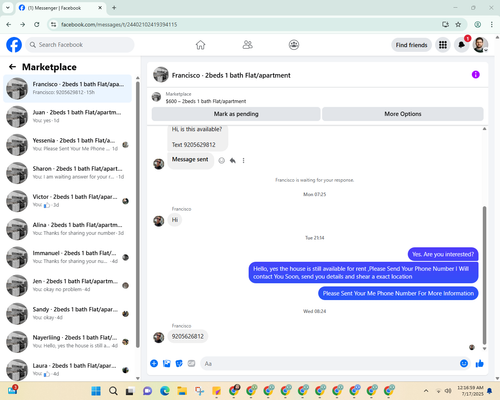The image size is (500, 400).
Task: Click the Francisco chat header name
Action: tap(231, 75)
